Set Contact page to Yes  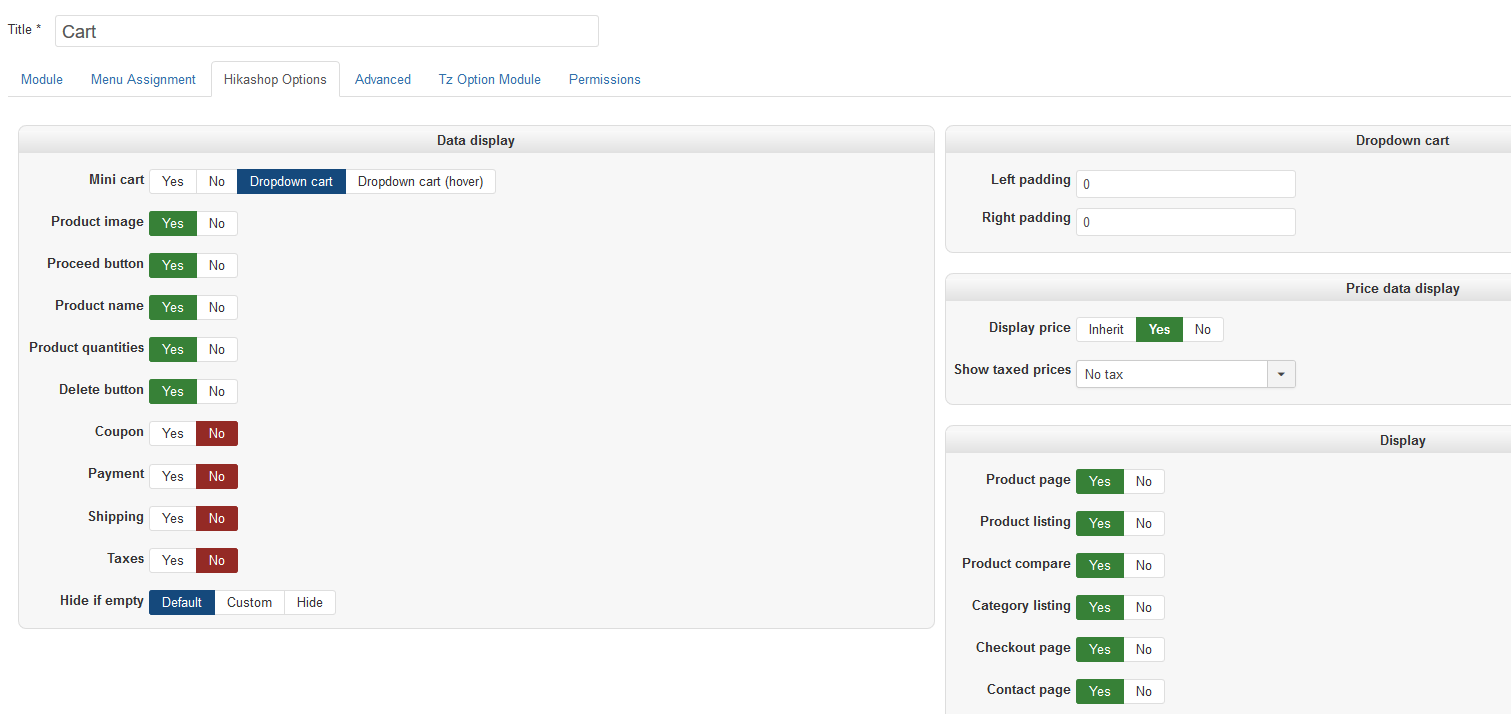[x=1100, y=691]
